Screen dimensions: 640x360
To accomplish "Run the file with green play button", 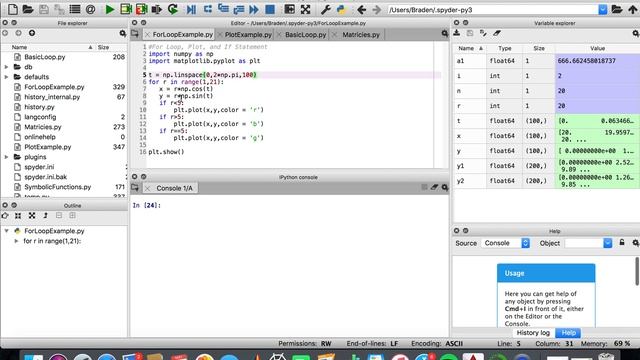I will point(109,9).
